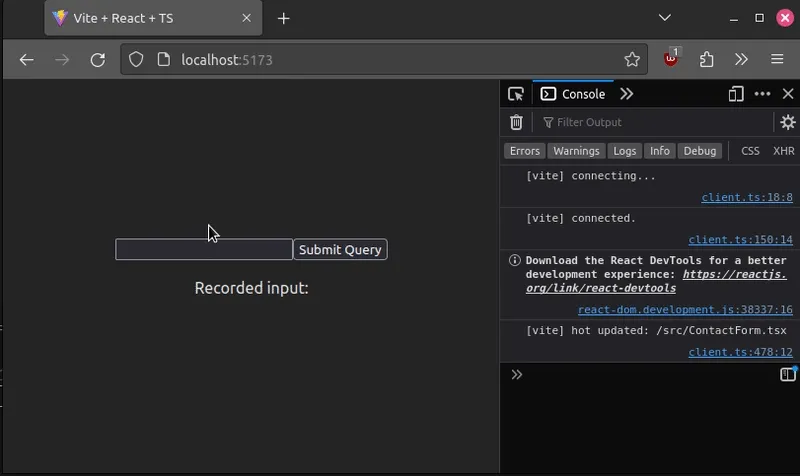The height and width of the screenshot is (476, 800).
Task: Open the tracking protection shield icon
Action: click(x=136, y=60)
